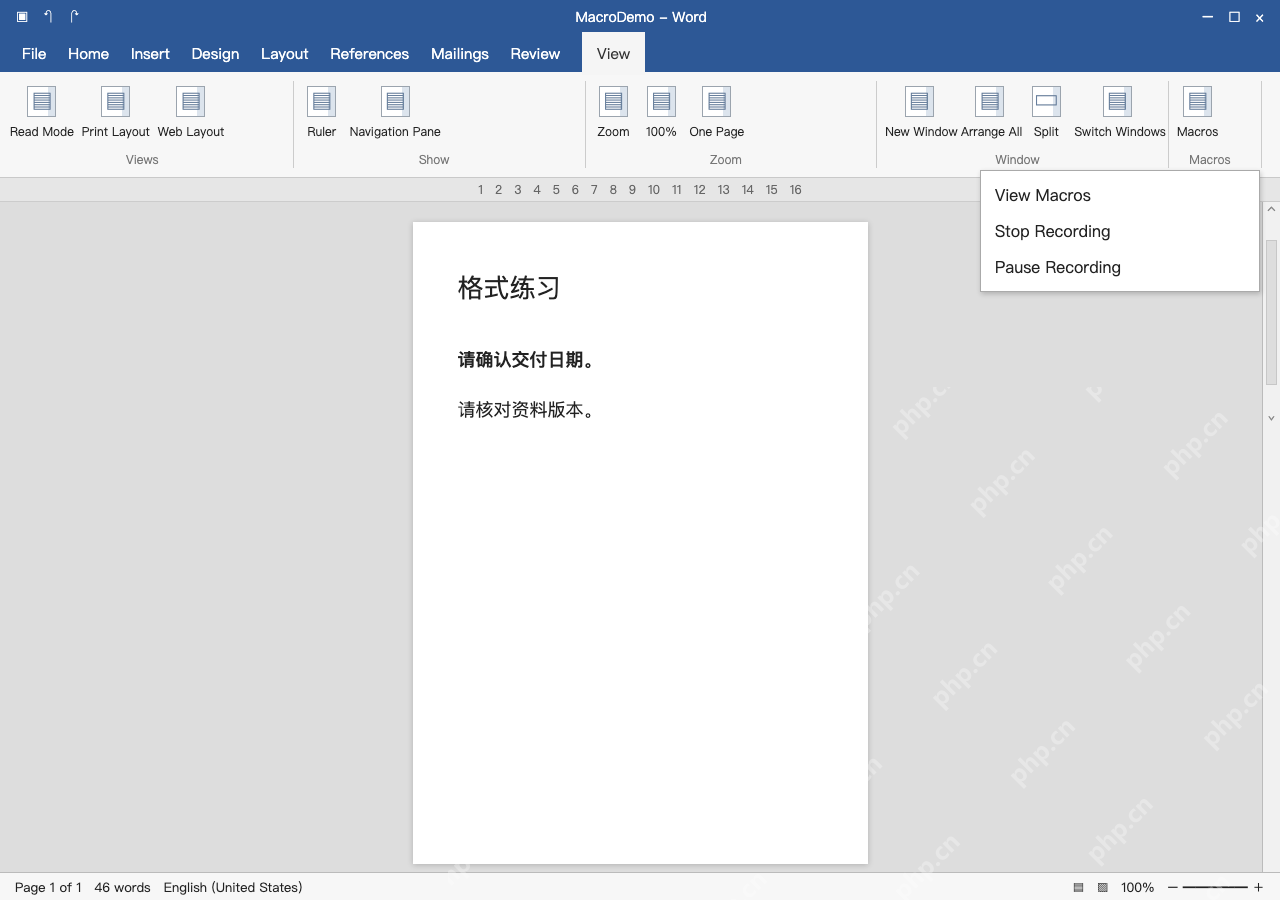Click the 46 words count
This screenshot has width=1280, height=900.
(x=122, y=887)
